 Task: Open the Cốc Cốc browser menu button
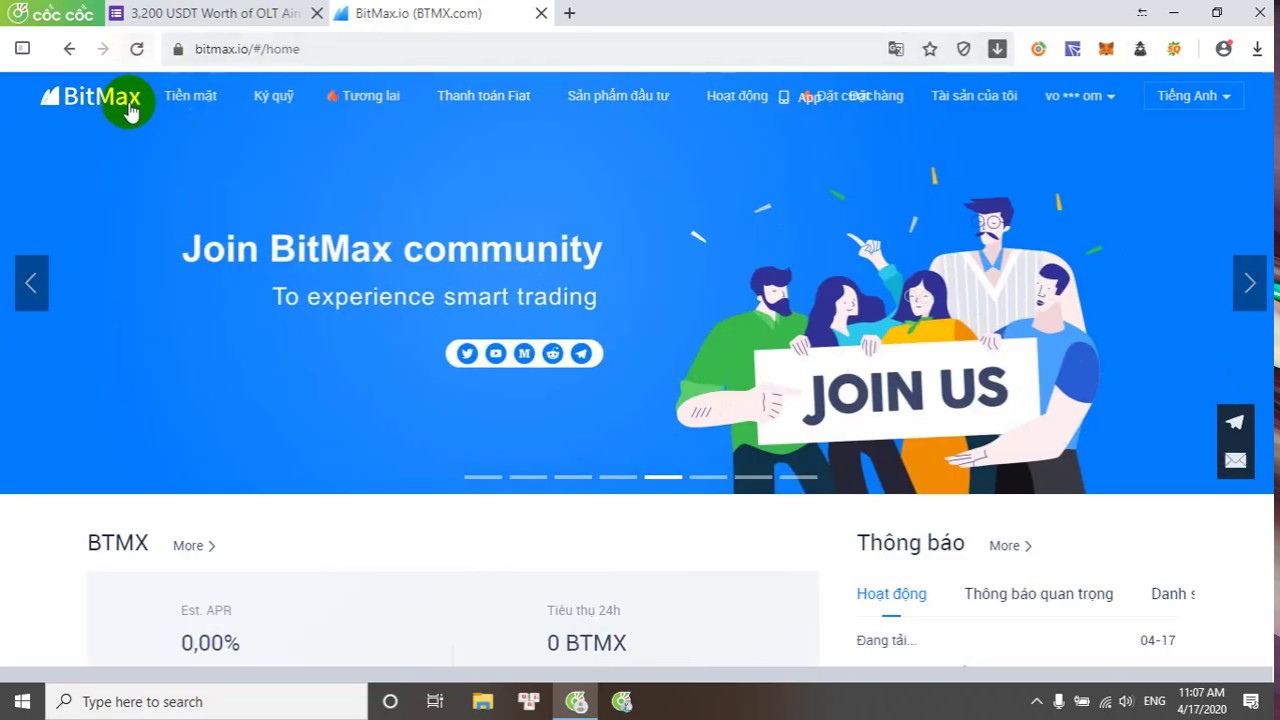pos(52,13)
